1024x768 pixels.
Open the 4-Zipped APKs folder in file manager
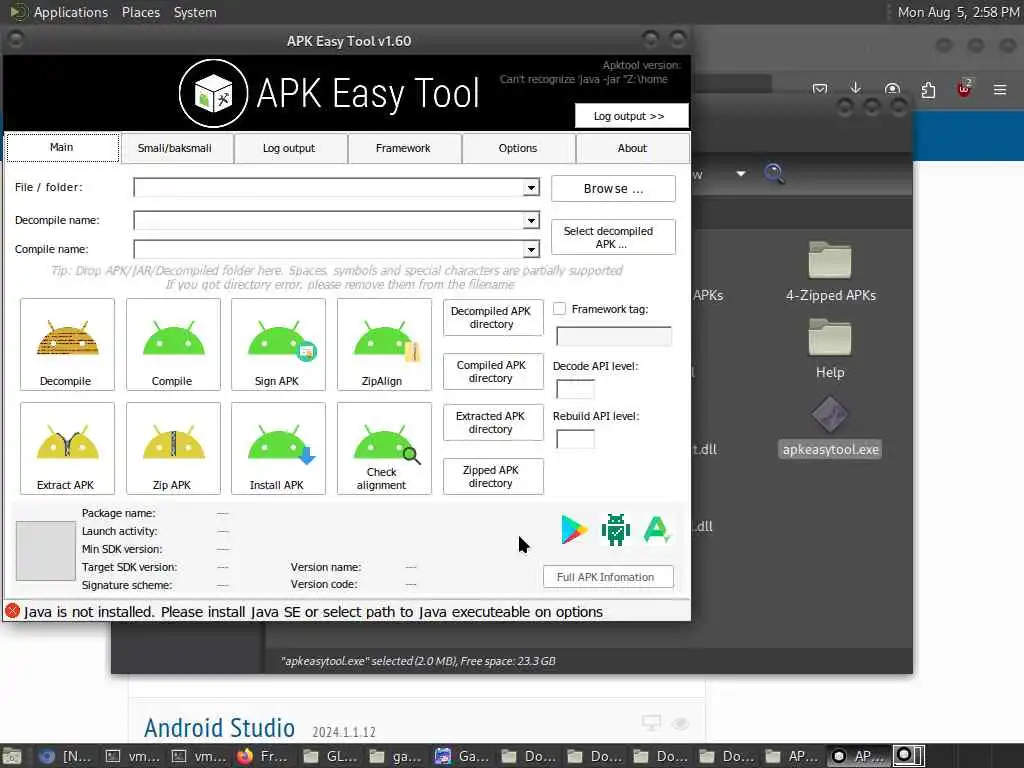coord(830,272)
